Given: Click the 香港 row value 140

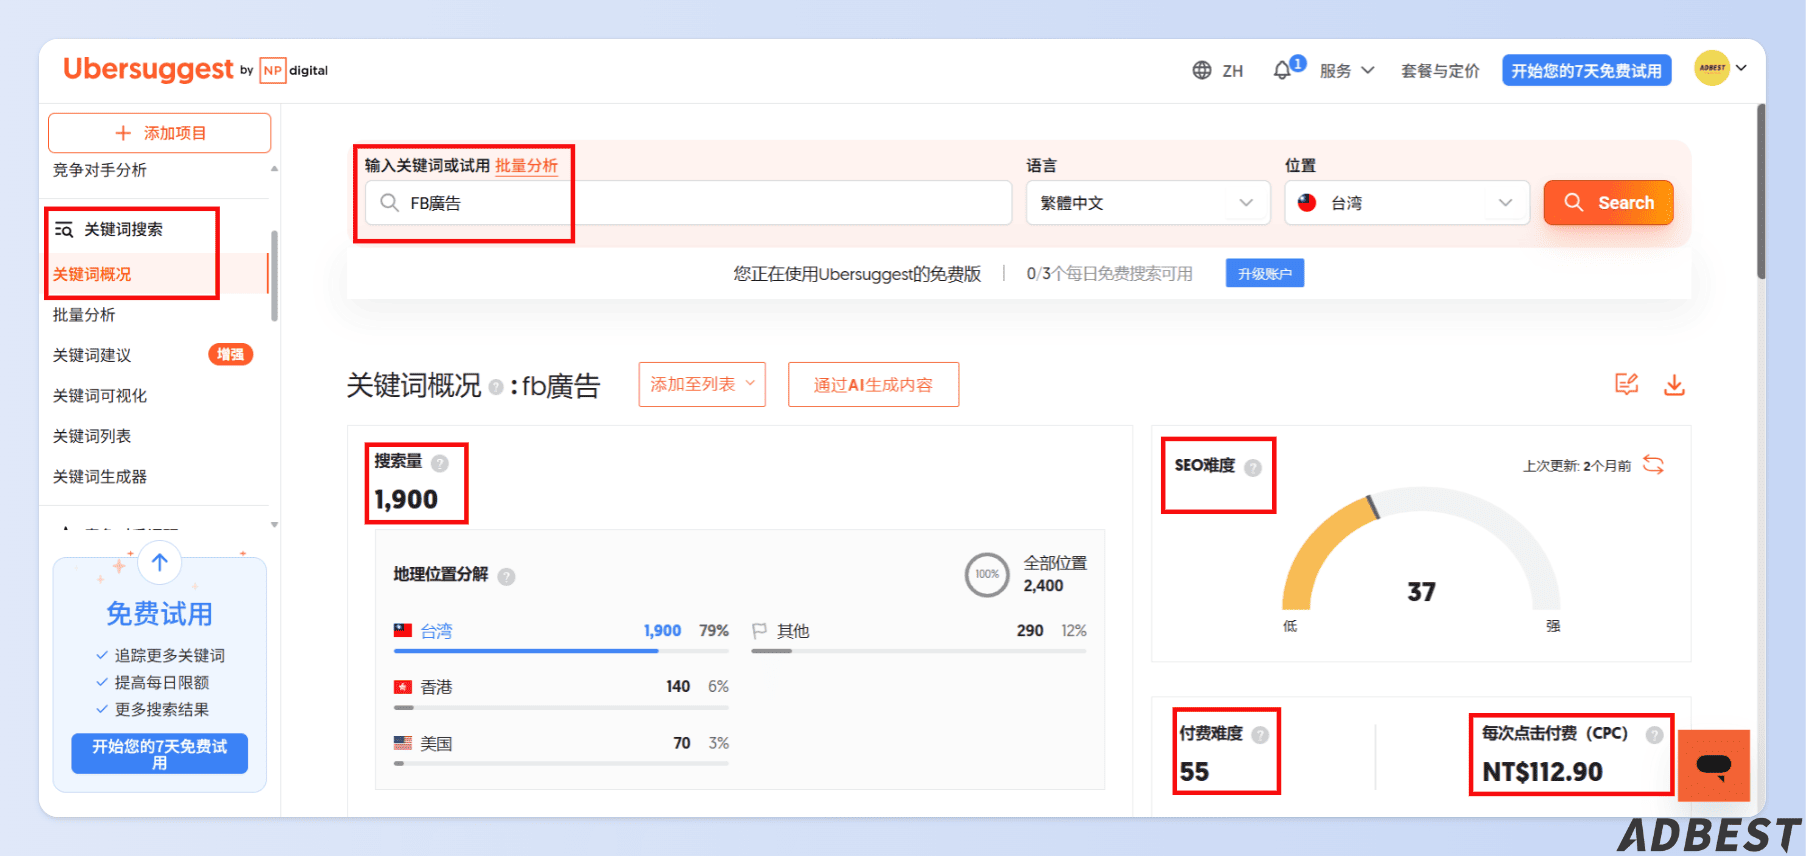Looking at the screenshot, I should tap(678, 686).
